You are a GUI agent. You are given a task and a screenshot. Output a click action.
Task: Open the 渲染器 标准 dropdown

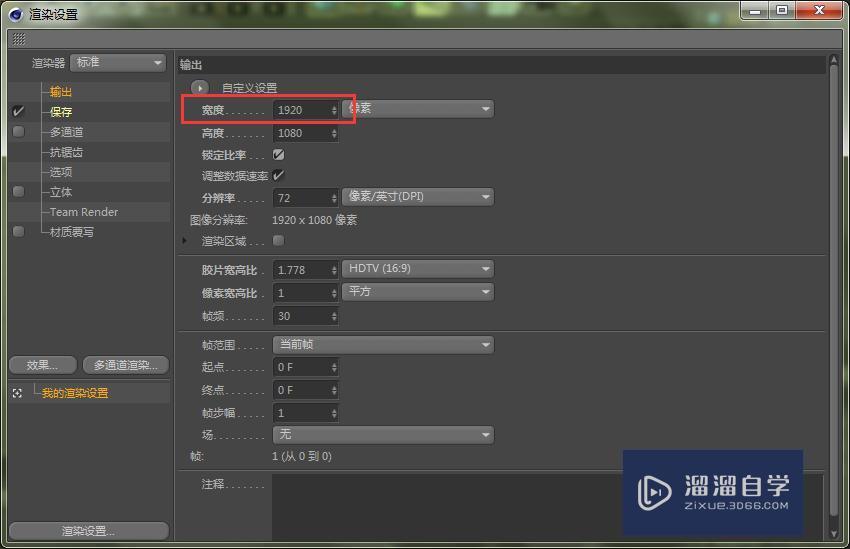pos(118,63)
